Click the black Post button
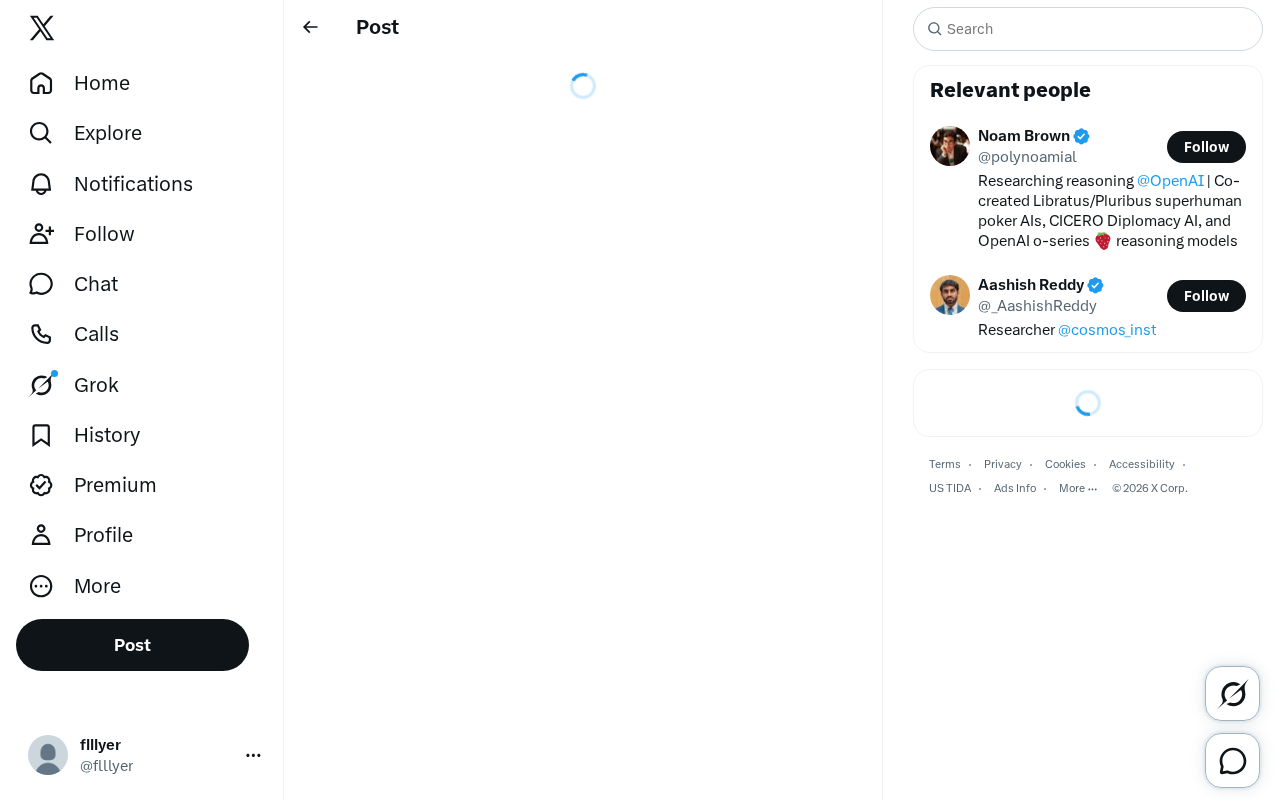 132,645
